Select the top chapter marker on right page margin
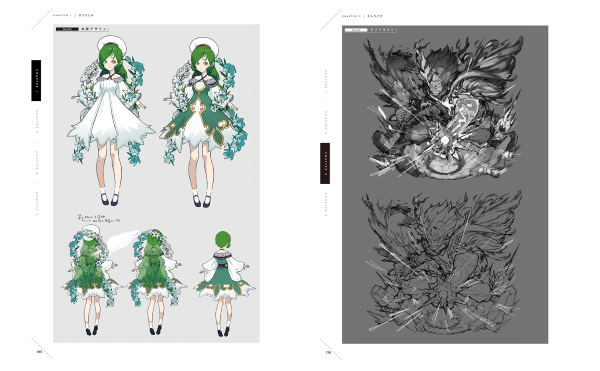 326,81
